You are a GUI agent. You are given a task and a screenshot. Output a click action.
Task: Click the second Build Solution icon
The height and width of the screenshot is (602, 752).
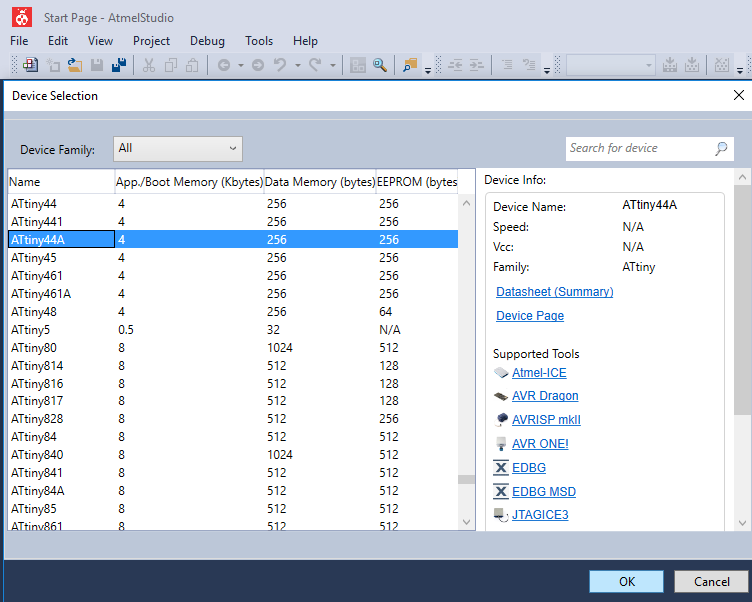click(692, 65)
